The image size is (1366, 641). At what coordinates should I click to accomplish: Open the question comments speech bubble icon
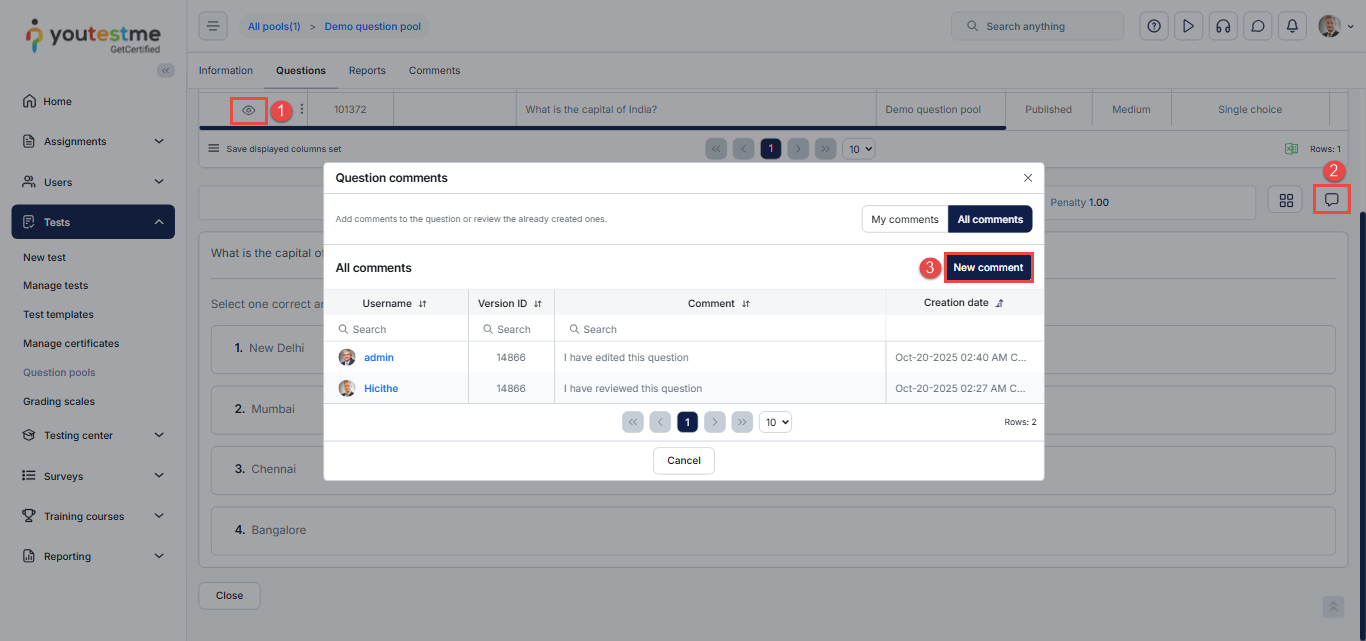pos(1331,200)
